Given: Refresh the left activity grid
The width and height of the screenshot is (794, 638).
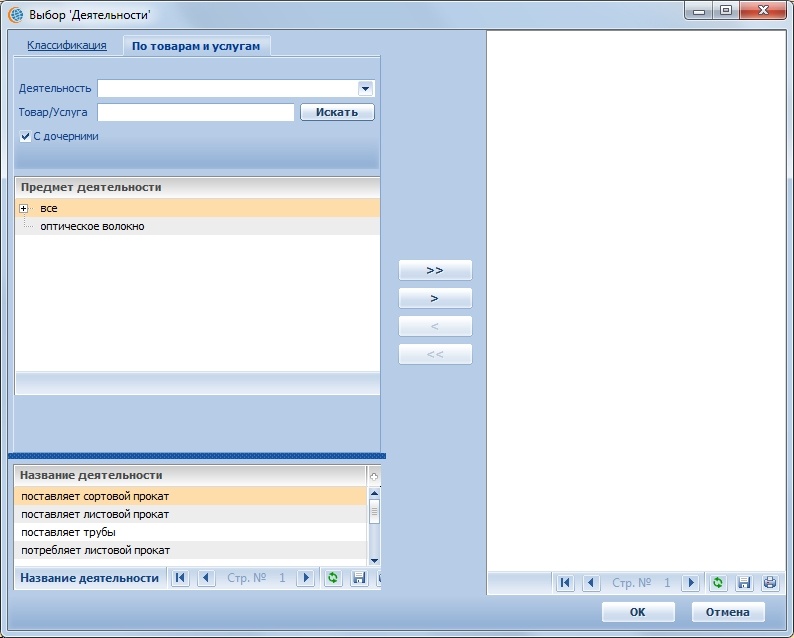Looking at the screenshot, I should 333,578.
